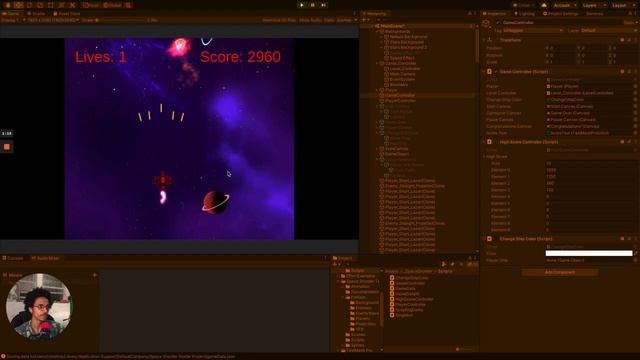Click the Step frame button

coord(323,5)
